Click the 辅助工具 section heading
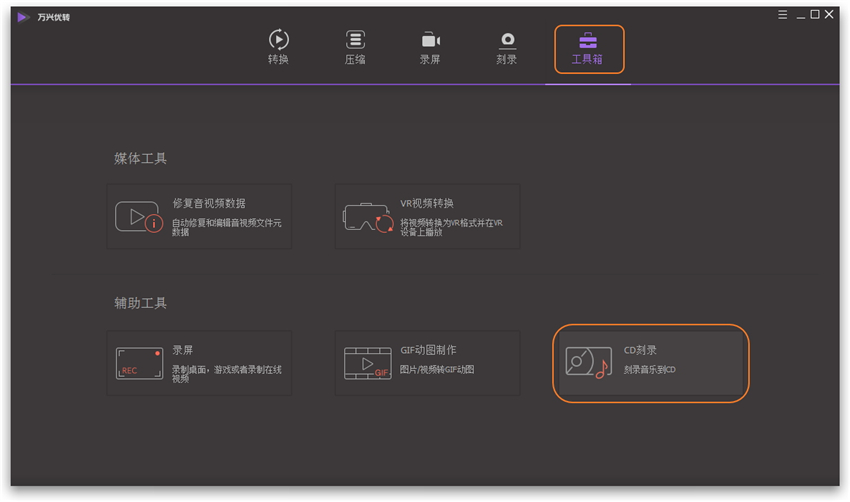The image size is (850, 502). coord(140,303)
